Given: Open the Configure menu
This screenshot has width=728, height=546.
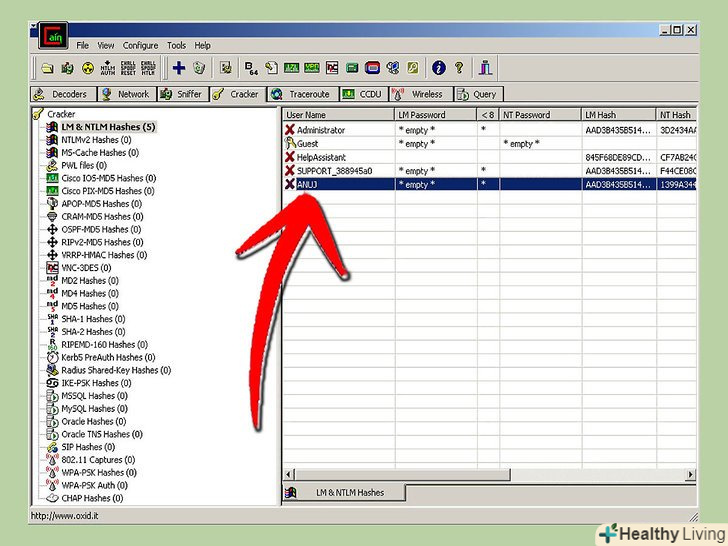Looking at the screenshot, I should click(140, 45).
